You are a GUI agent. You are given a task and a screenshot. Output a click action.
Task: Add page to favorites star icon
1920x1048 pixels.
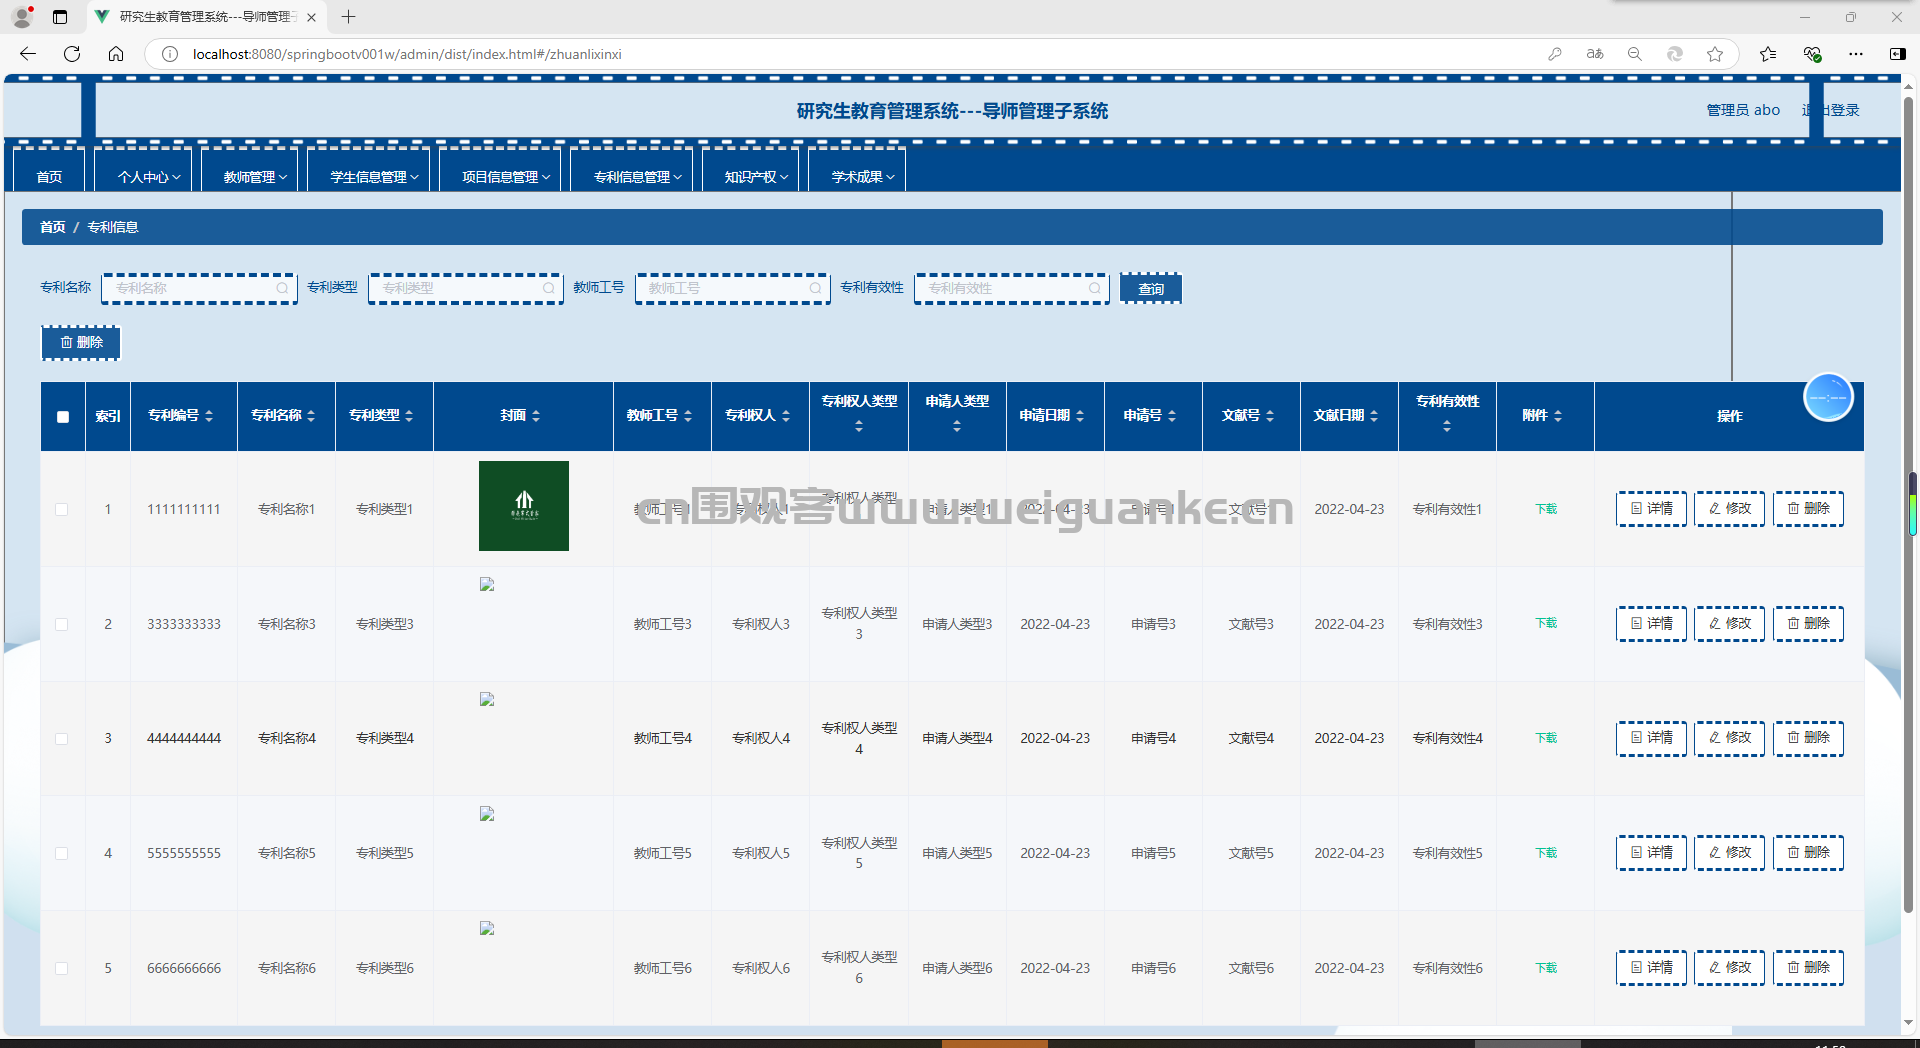[1715, 54]
